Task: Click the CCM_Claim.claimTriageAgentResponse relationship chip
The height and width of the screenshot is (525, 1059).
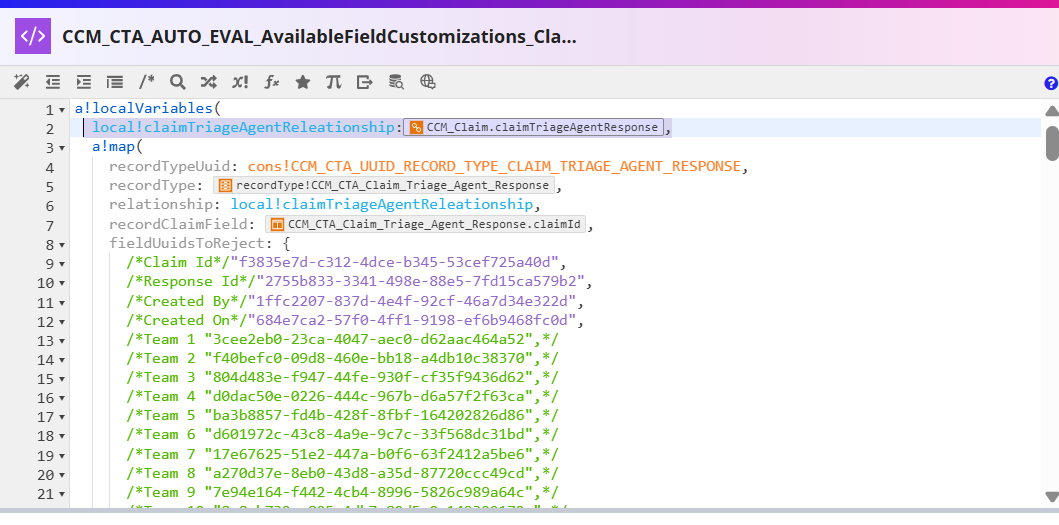Action: (534, 127)
